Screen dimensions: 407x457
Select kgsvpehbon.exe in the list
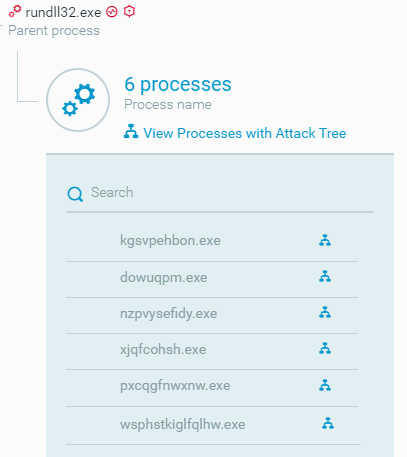(x=170, y=240)
